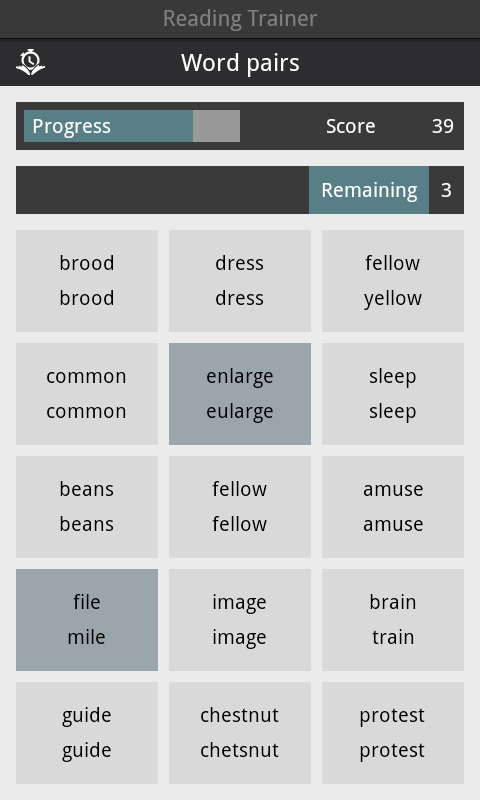Click the timer icon in the header
This screenshot has height=800, width=480.
coord(31,62)
